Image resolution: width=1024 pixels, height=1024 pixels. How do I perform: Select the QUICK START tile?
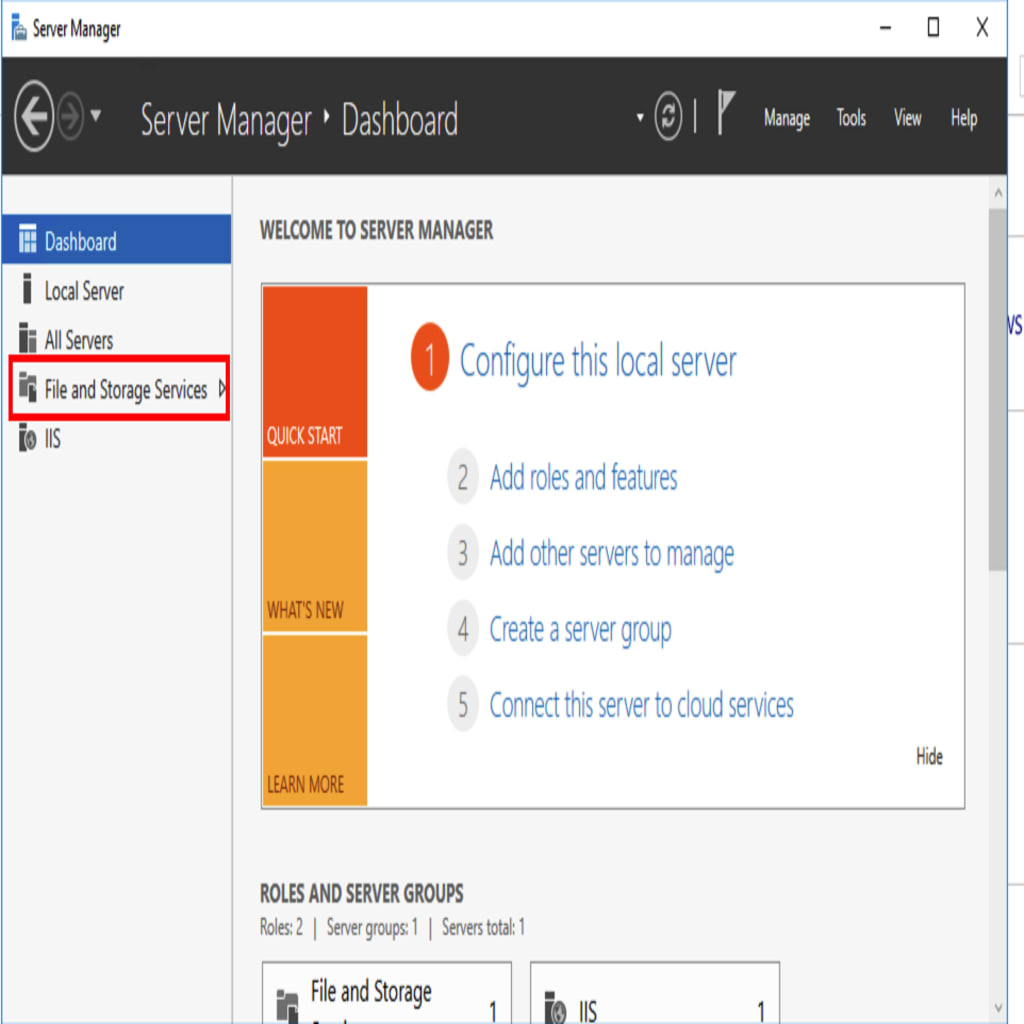(x=315, y=372)
